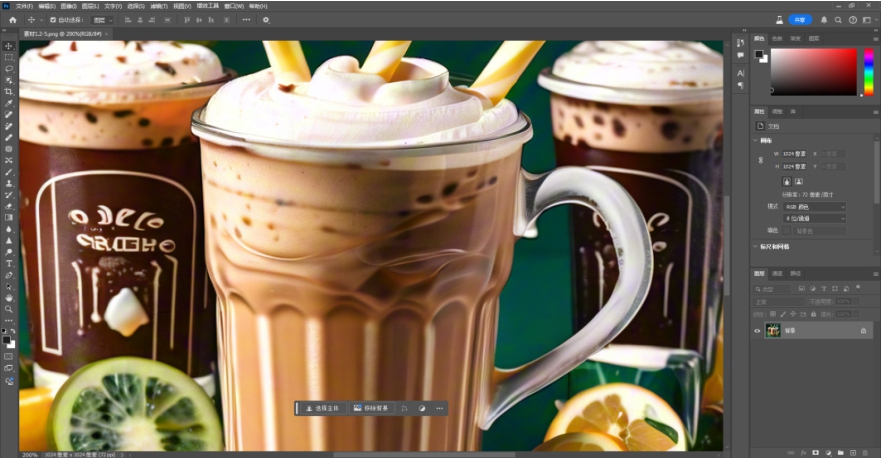Click the lock icon on 背景 layer
The height and width of the screenshot is (458, 881).
863,330
